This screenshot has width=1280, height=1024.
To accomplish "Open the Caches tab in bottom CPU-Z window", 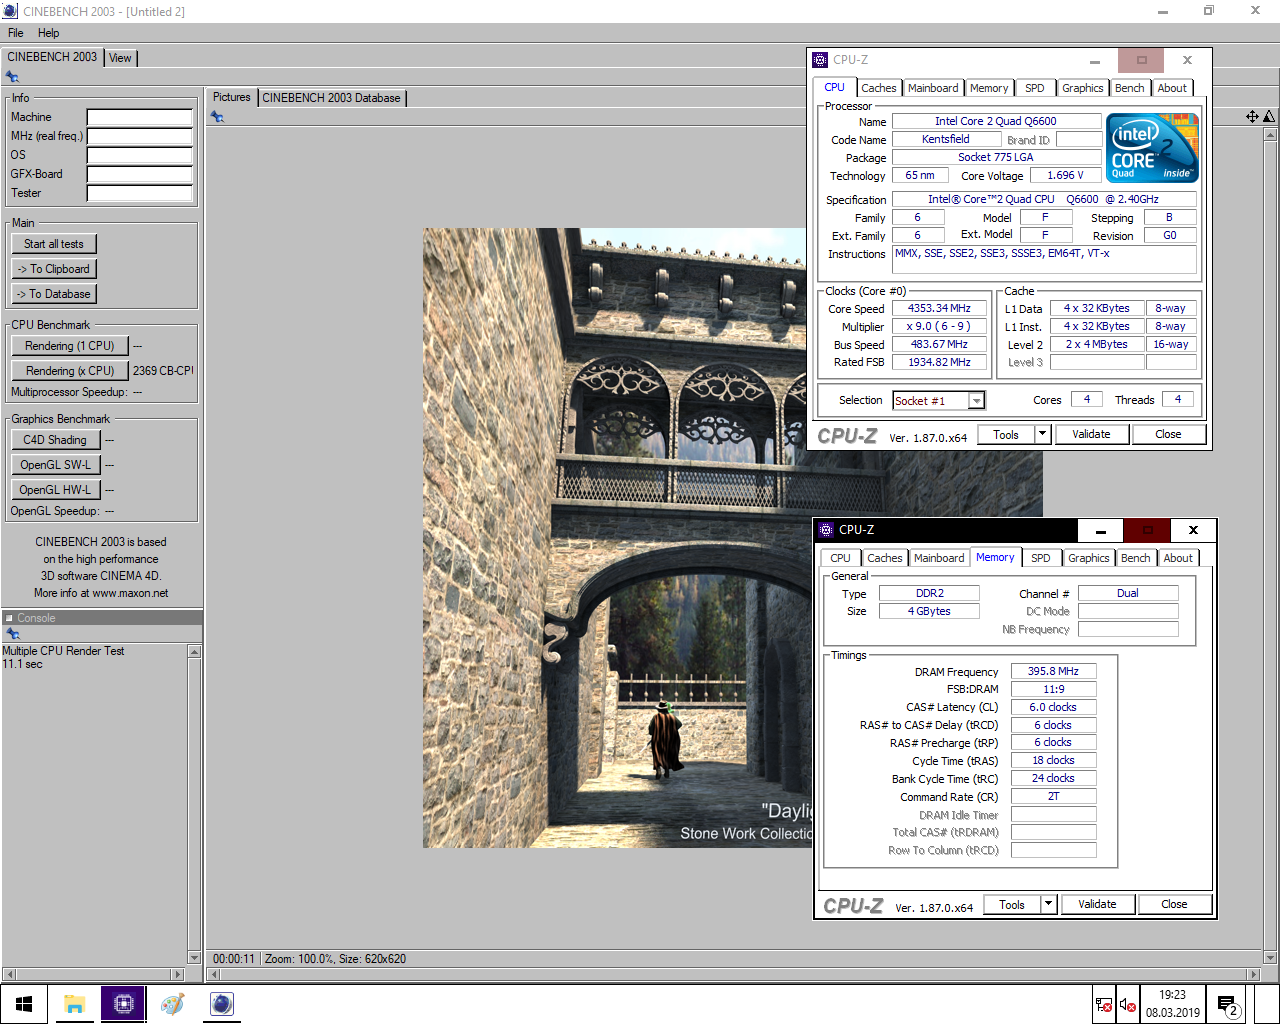I will [x=884, y=558].
